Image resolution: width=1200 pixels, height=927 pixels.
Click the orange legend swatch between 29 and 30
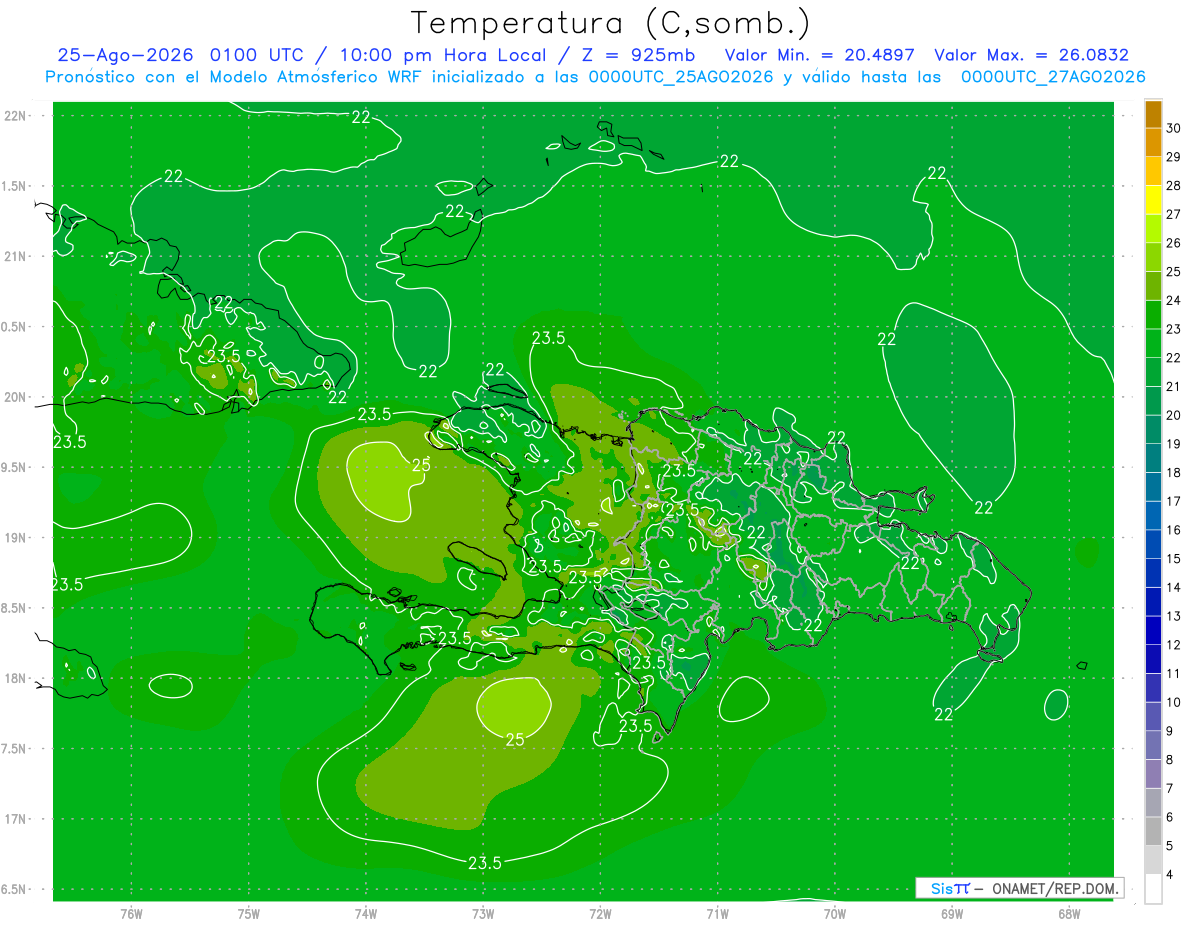click(x=1153, y=142)
